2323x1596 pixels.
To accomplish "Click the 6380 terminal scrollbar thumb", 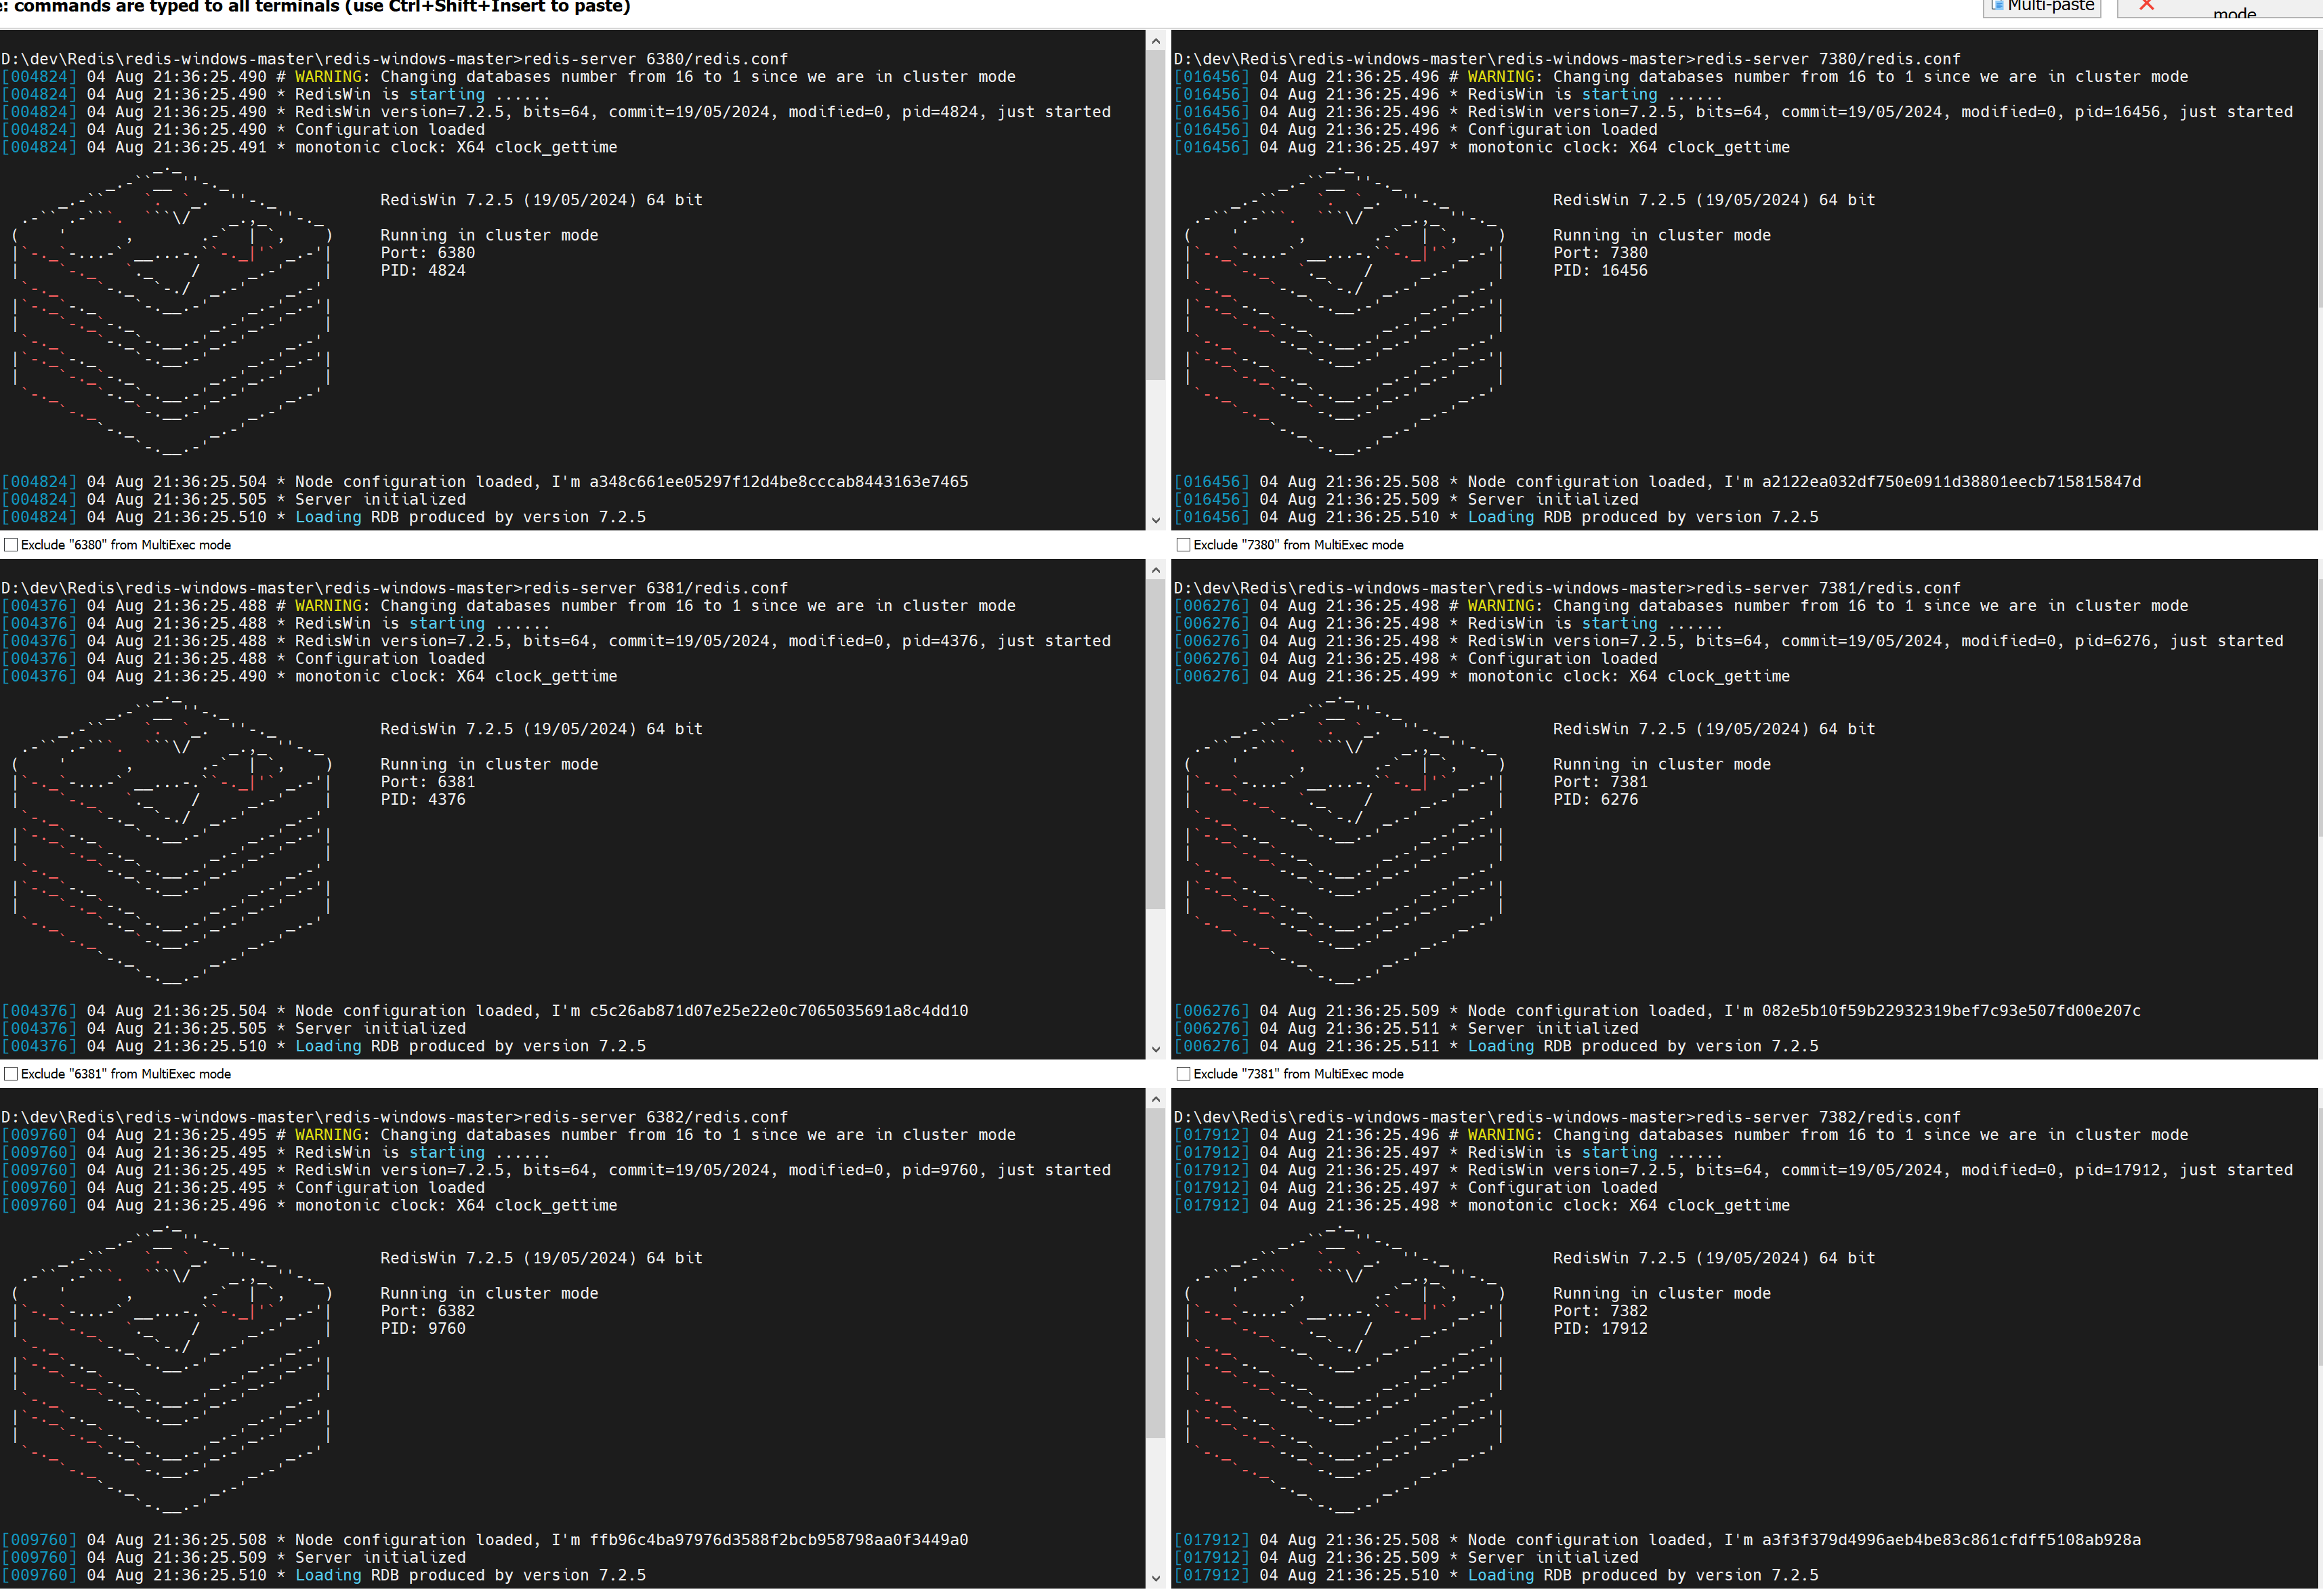I will tap(1156, 215).
